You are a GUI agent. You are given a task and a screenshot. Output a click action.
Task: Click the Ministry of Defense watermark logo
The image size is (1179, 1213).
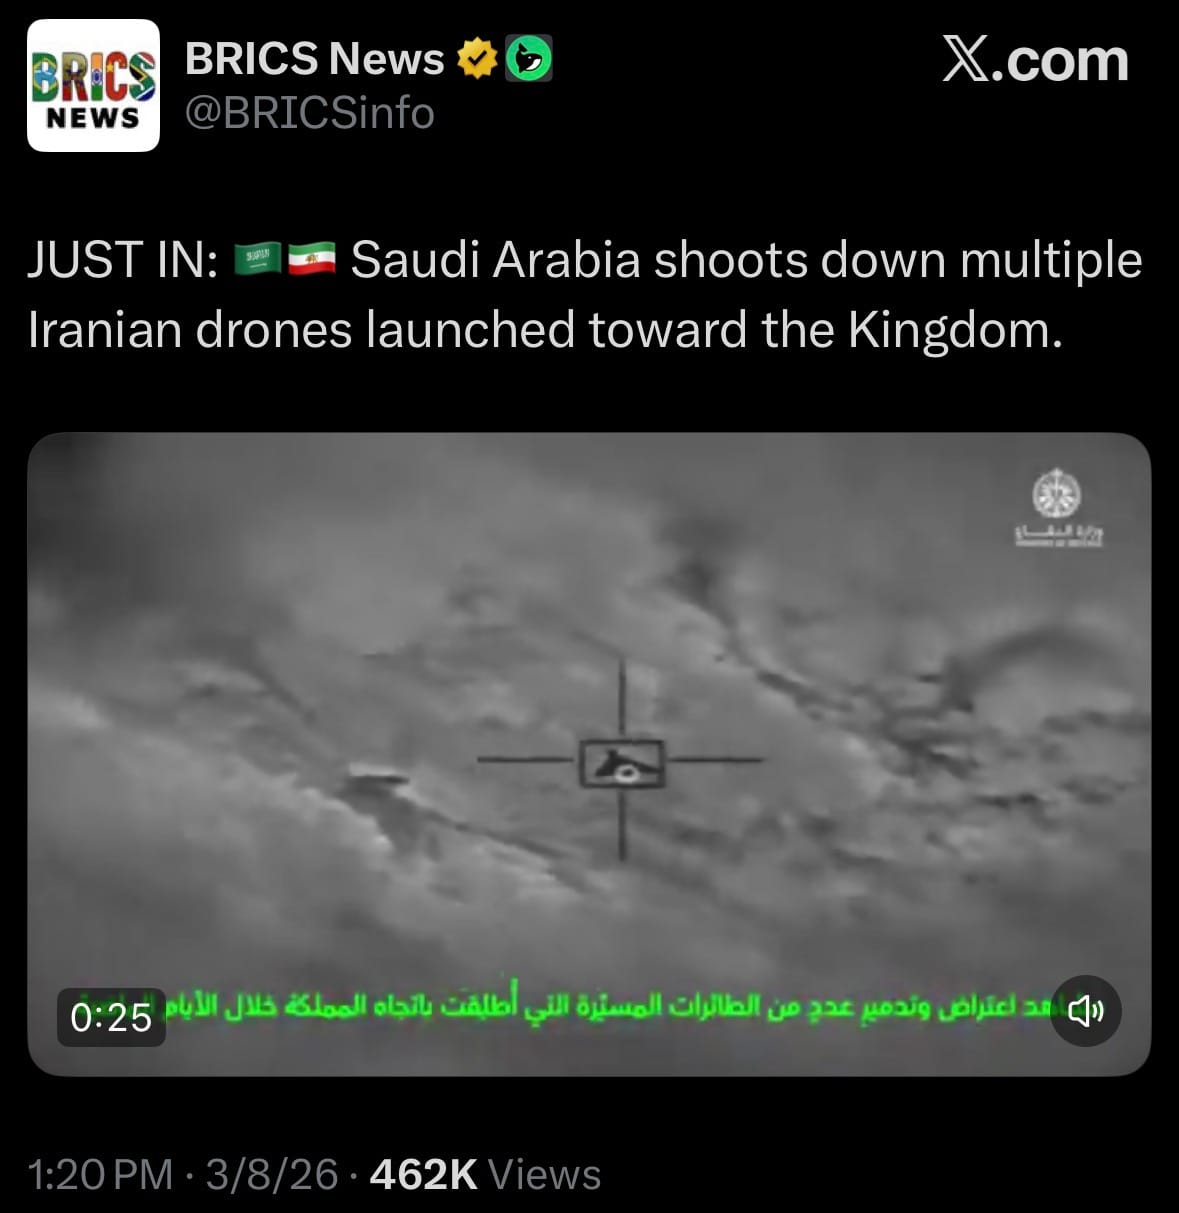point(1058,507)
